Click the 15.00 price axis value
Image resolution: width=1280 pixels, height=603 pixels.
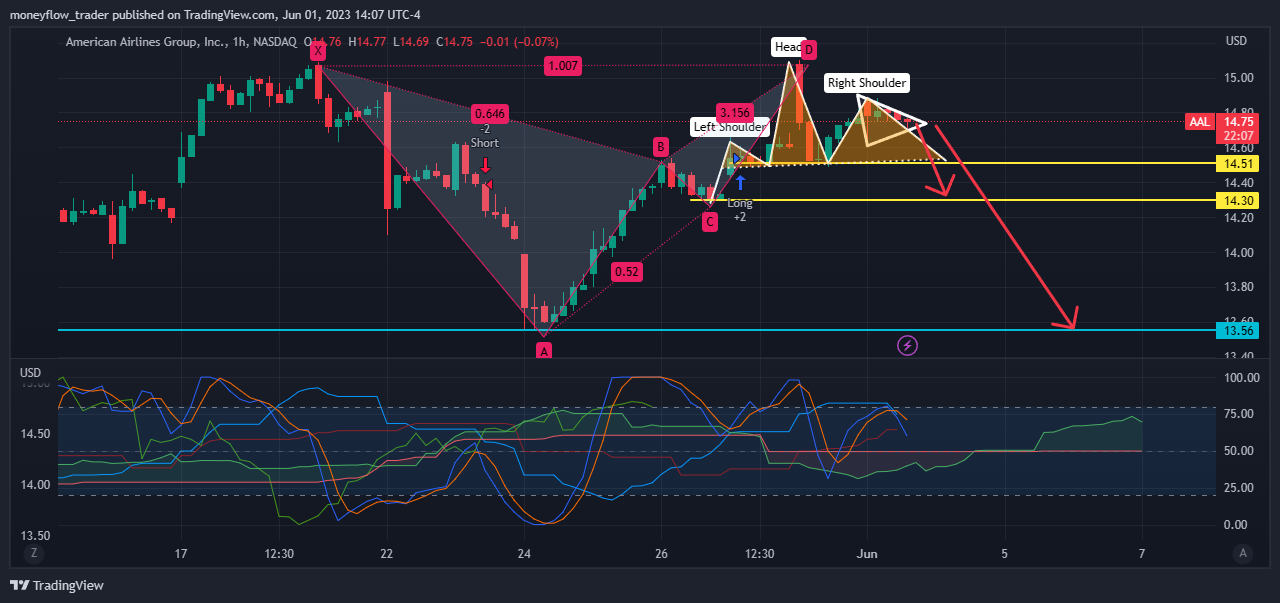[x=1237, y=78]
